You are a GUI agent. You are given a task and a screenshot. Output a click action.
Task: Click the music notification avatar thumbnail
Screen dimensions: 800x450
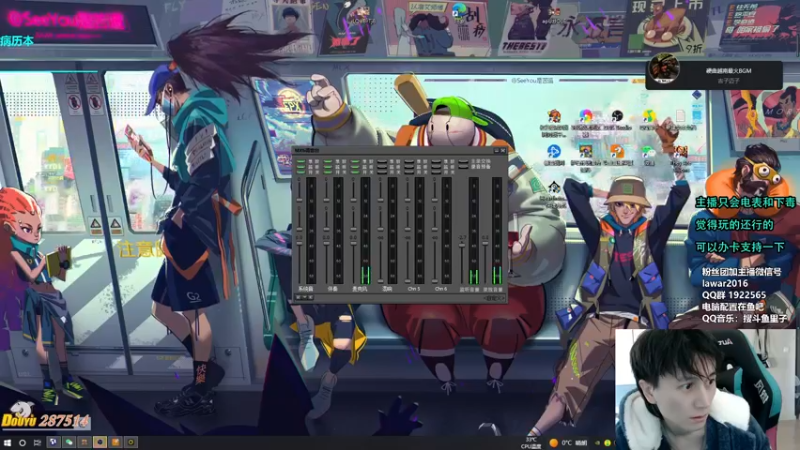click(x=664, y=69)
